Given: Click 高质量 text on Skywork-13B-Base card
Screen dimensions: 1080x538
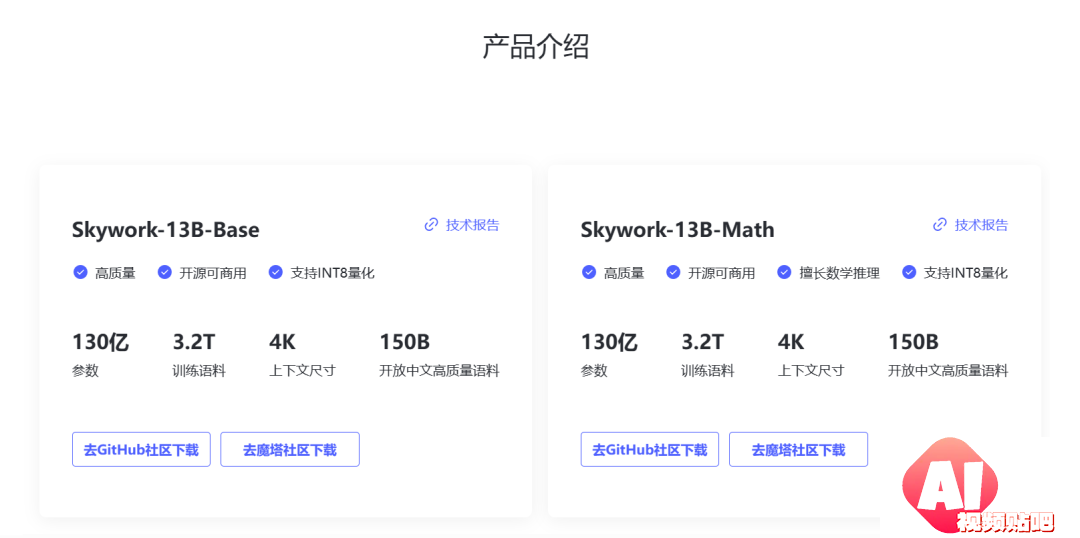Looking at the screenshot, I should click(x=115, y=273).
